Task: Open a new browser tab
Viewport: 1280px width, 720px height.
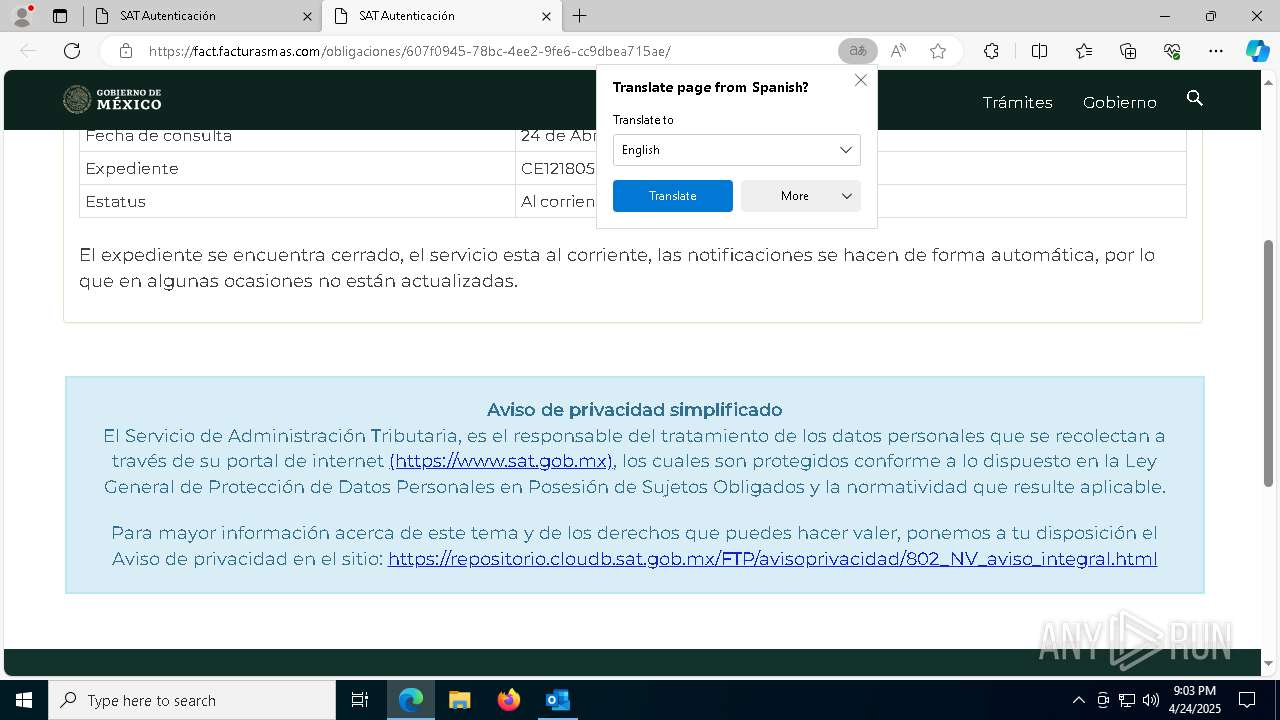Action: coord(580,16)
